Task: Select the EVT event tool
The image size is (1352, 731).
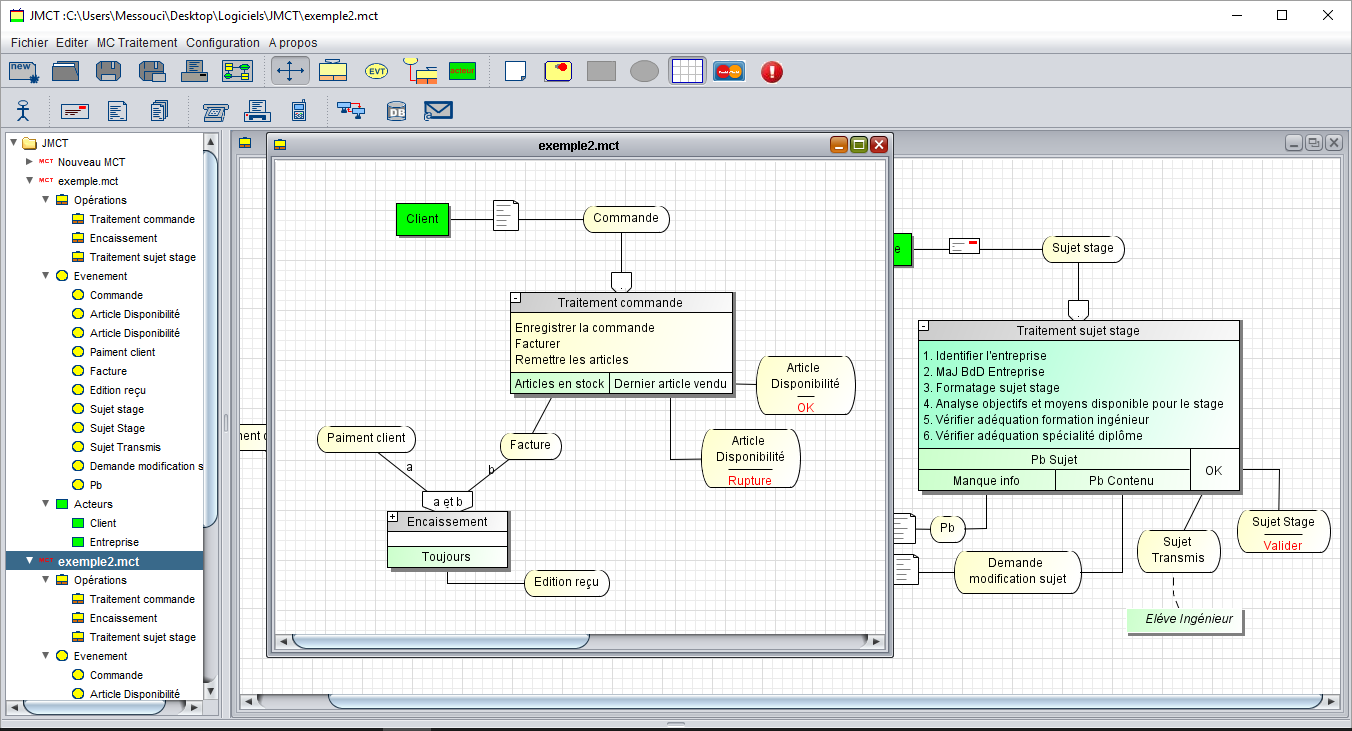Action: pos(377,71)
